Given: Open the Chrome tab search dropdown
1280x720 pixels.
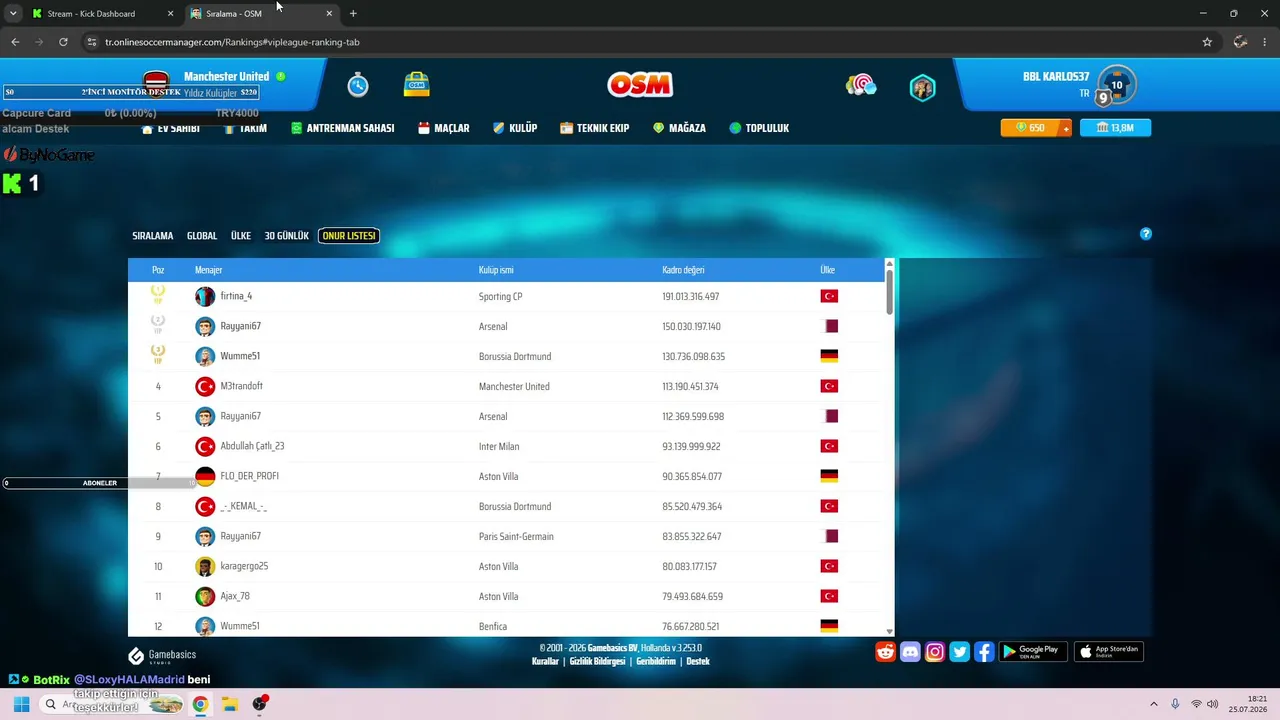Looking at the screenshot, I should 13,13.
